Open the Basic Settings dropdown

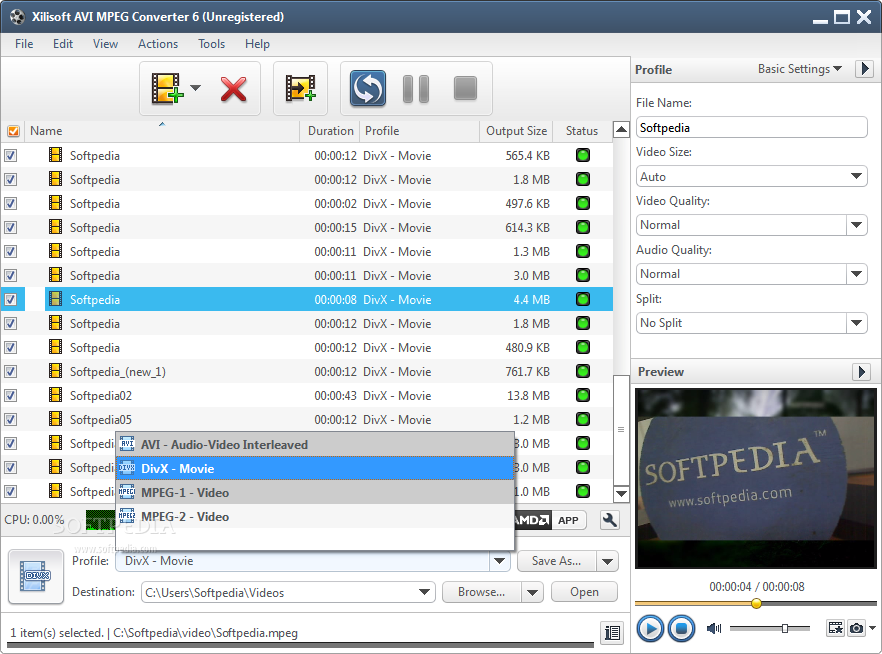799,69
